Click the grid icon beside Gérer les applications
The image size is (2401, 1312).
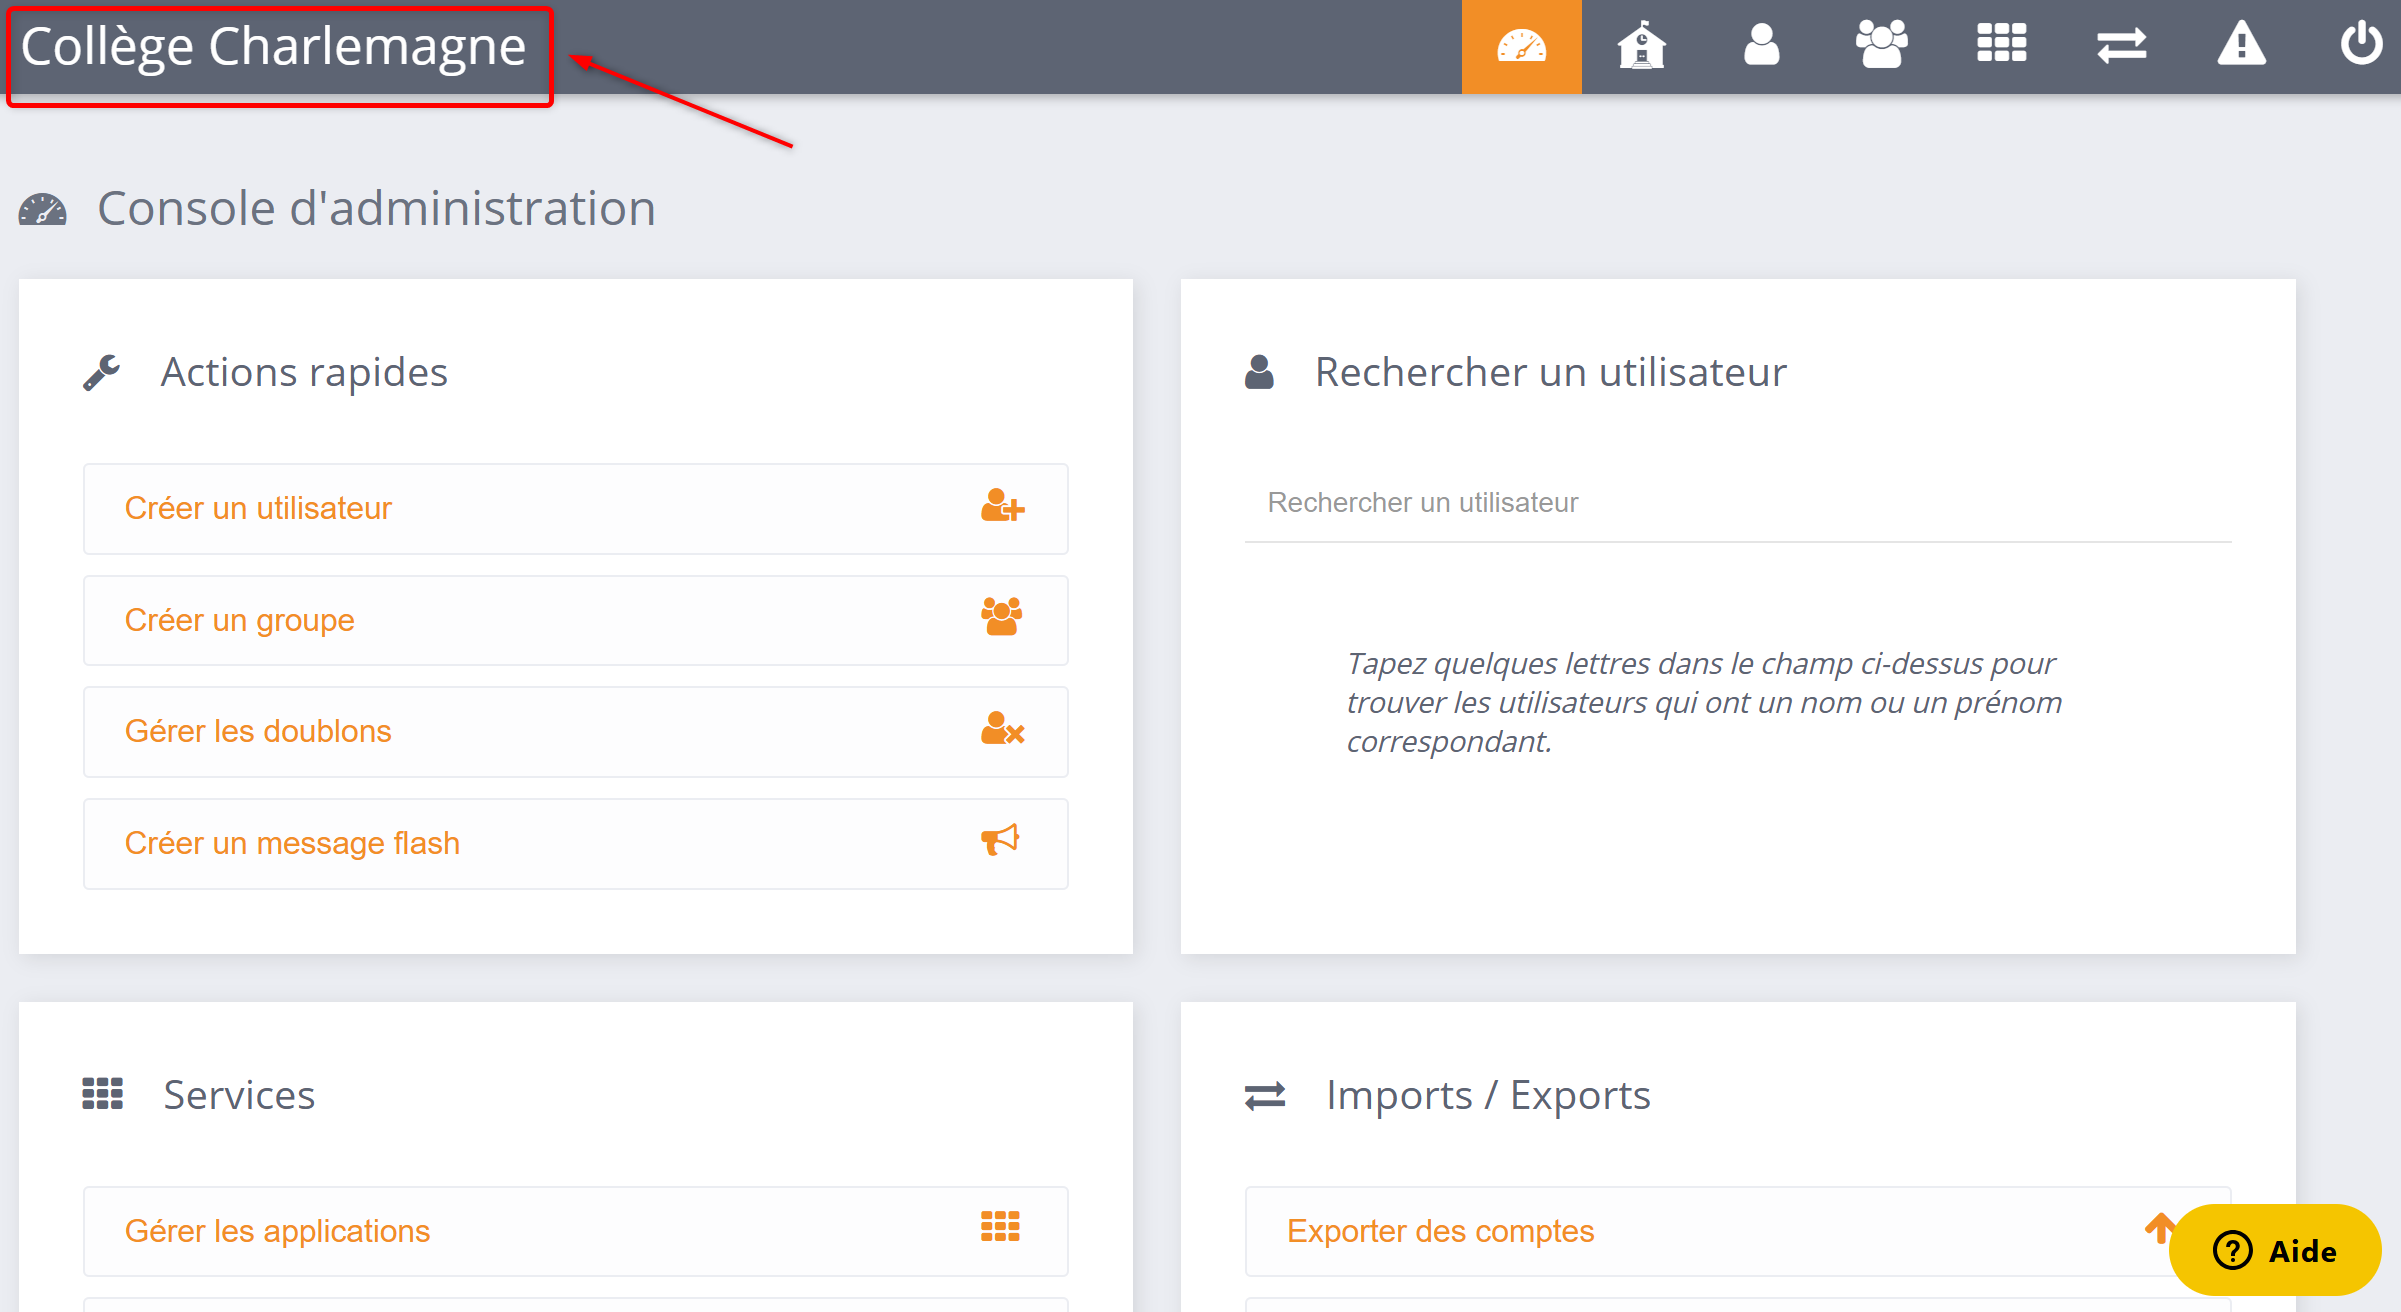[x=1000, y=1226]
